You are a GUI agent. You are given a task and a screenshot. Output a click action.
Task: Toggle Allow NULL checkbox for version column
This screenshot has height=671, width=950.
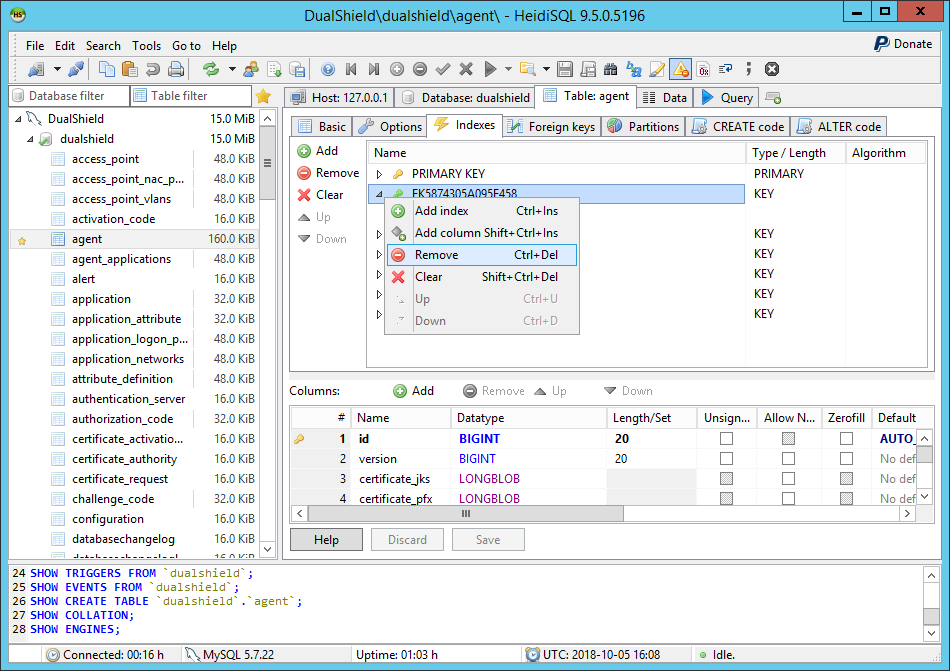(x=788, y=458)
